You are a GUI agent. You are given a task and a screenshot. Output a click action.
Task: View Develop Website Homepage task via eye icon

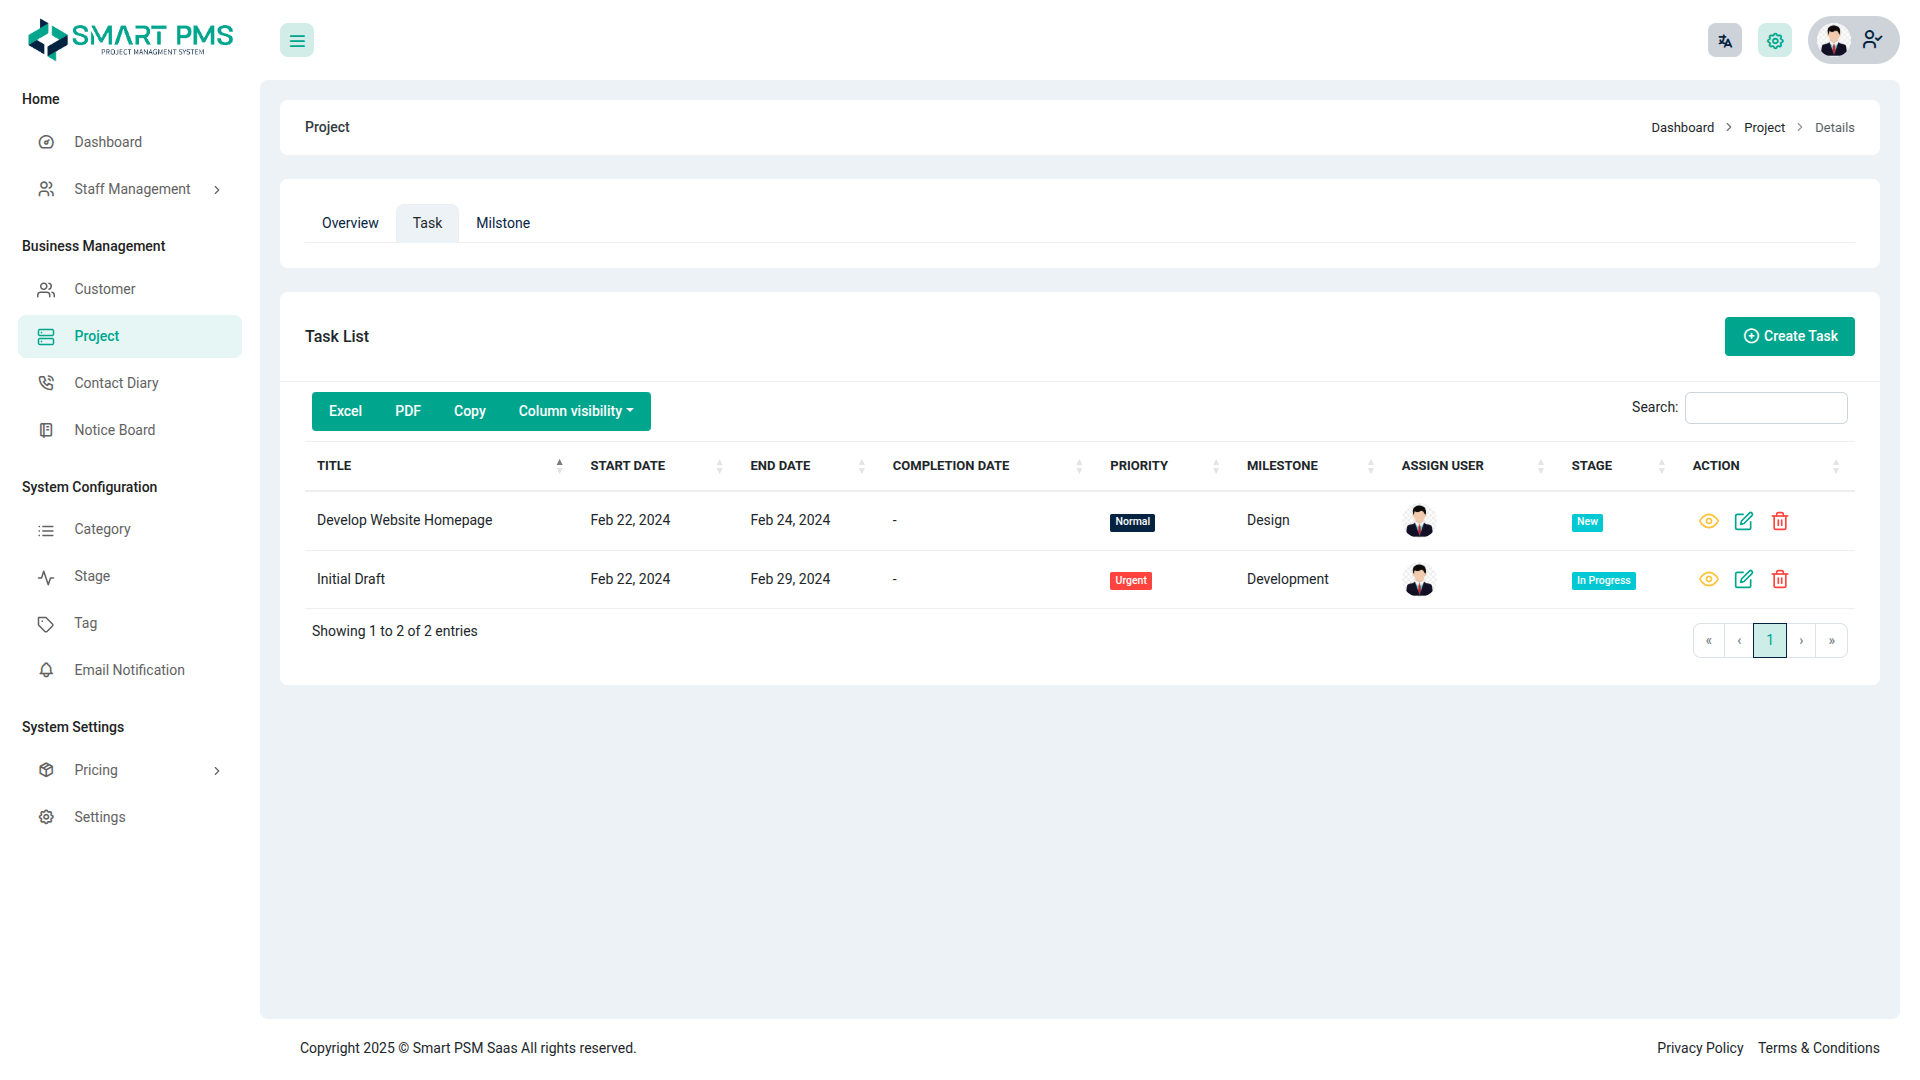point(1708,521)
